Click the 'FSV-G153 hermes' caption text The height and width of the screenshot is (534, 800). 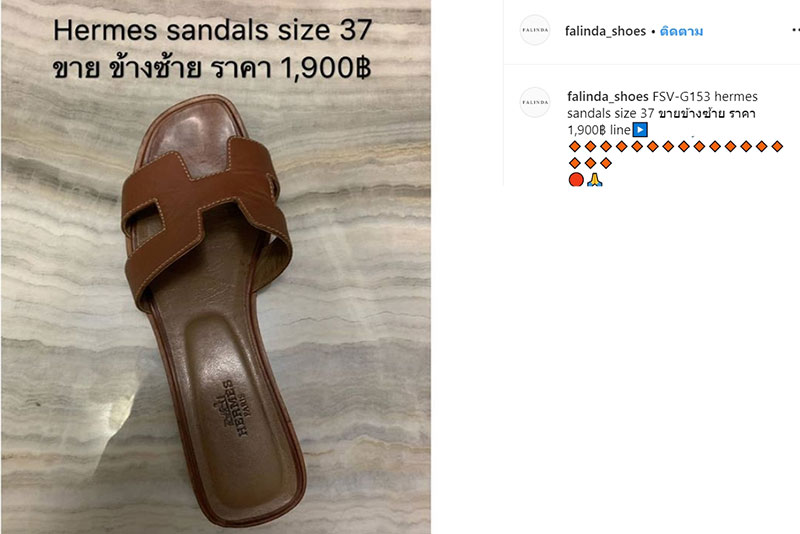point(705,96)
